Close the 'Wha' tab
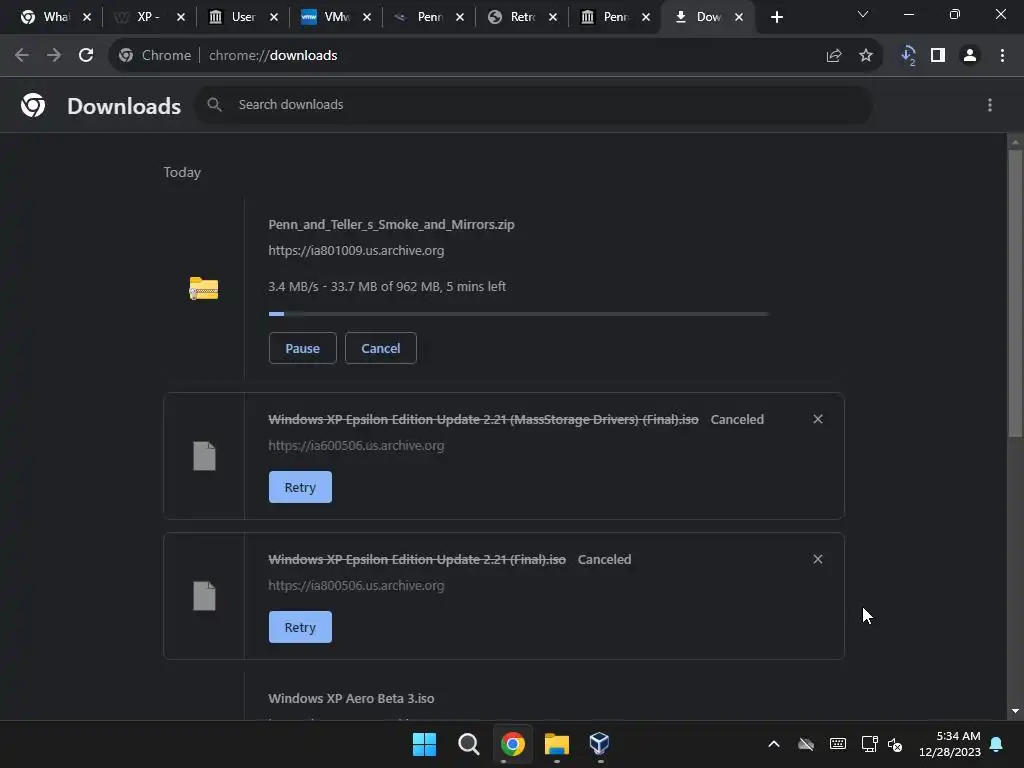Viewport: 1024px width, 768px height. tap(87, 17)
